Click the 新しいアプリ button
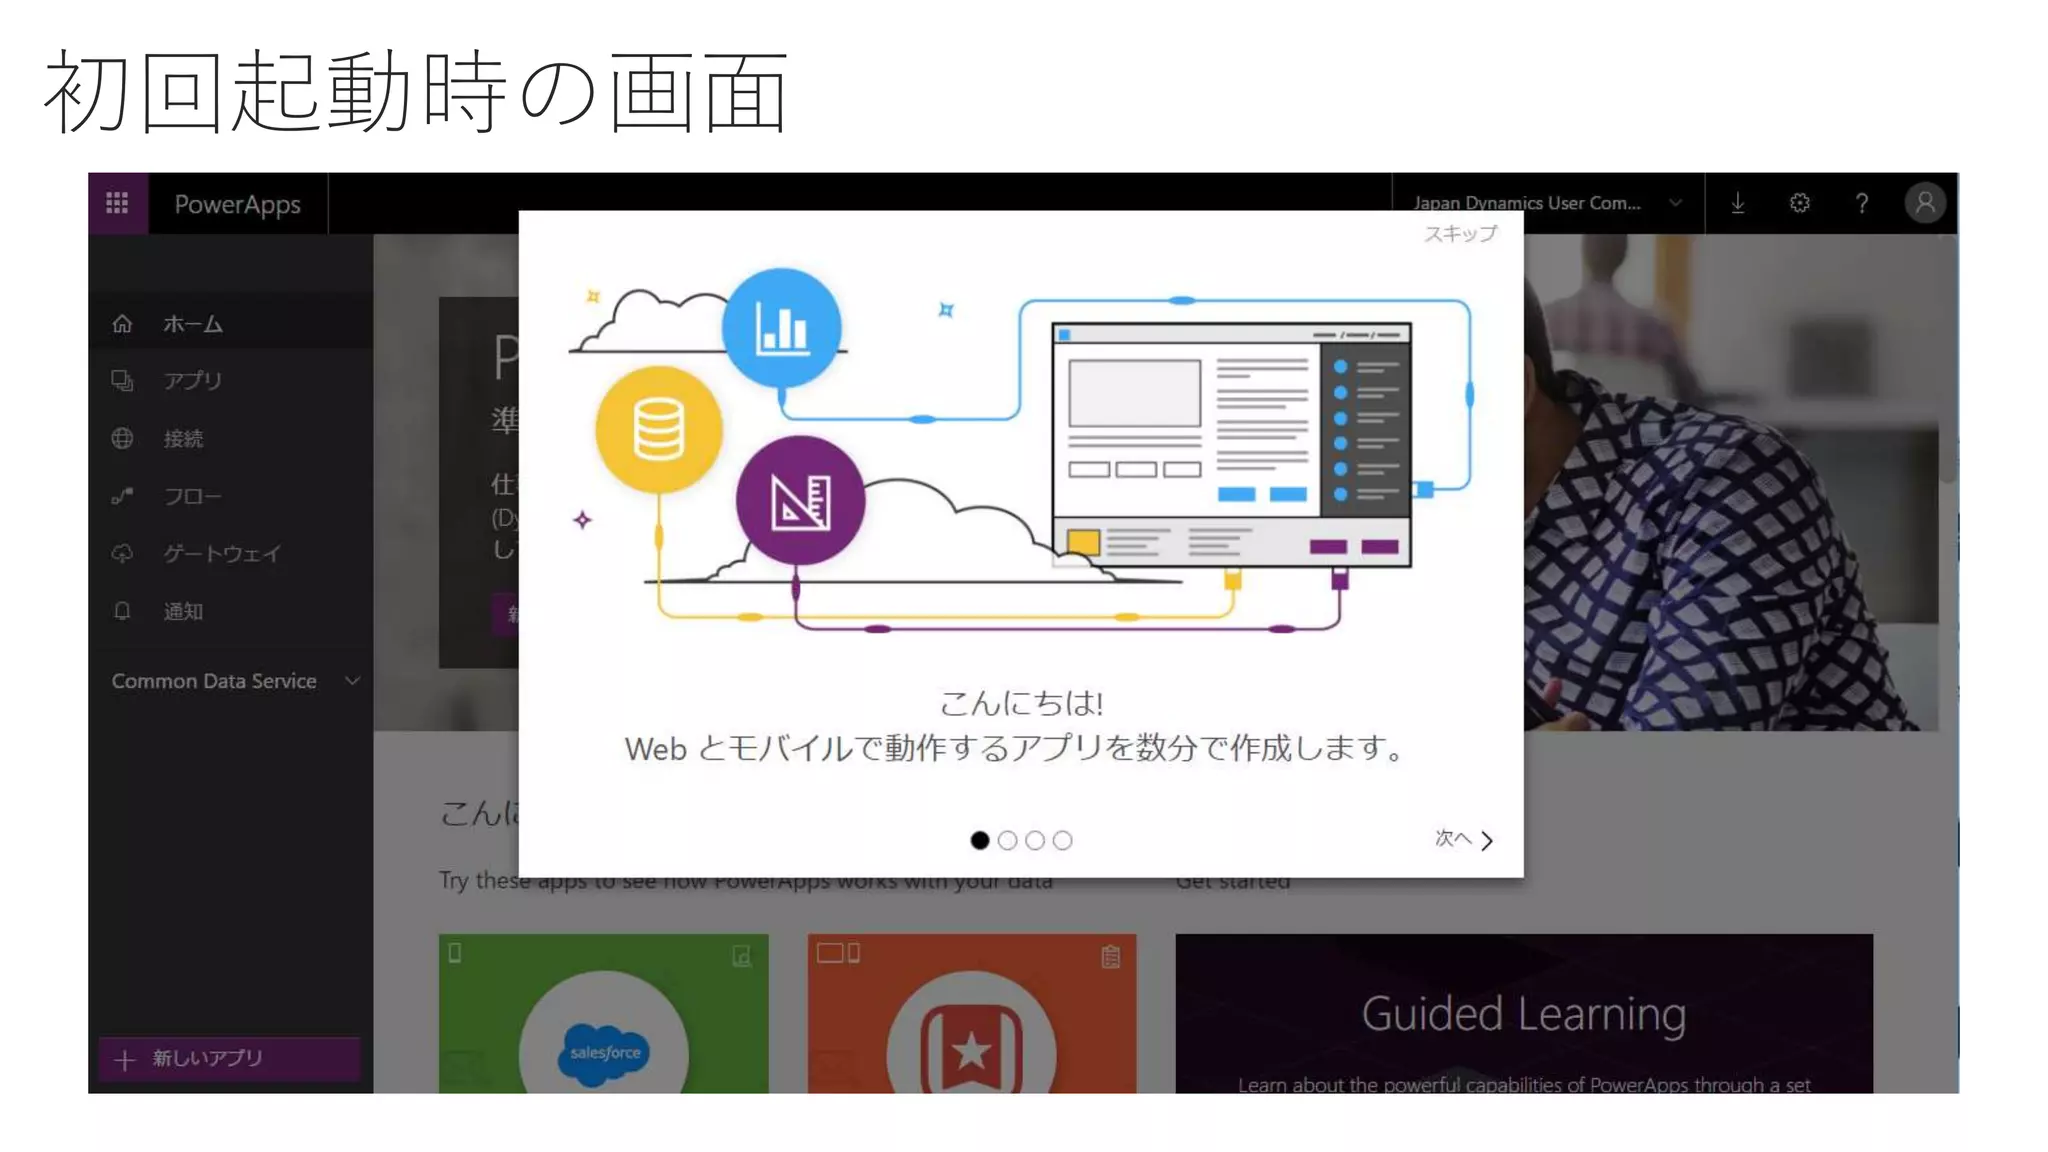The width and height of the screenshot is (2048, 1152). point(229,1058)
